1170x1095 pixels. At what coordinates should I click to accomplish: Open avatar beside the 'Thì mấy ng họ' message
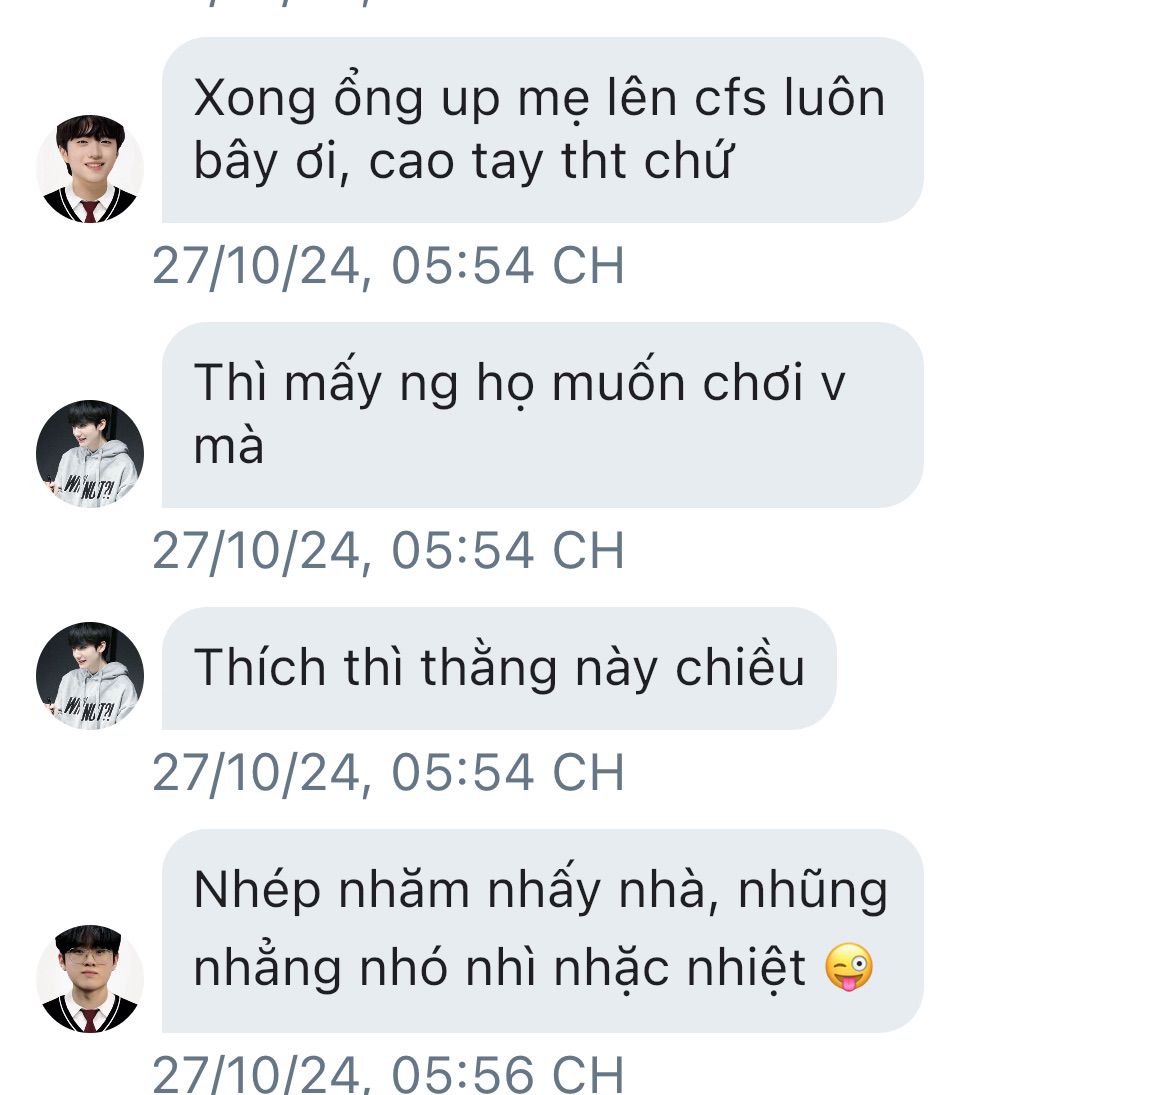point(90,454)
